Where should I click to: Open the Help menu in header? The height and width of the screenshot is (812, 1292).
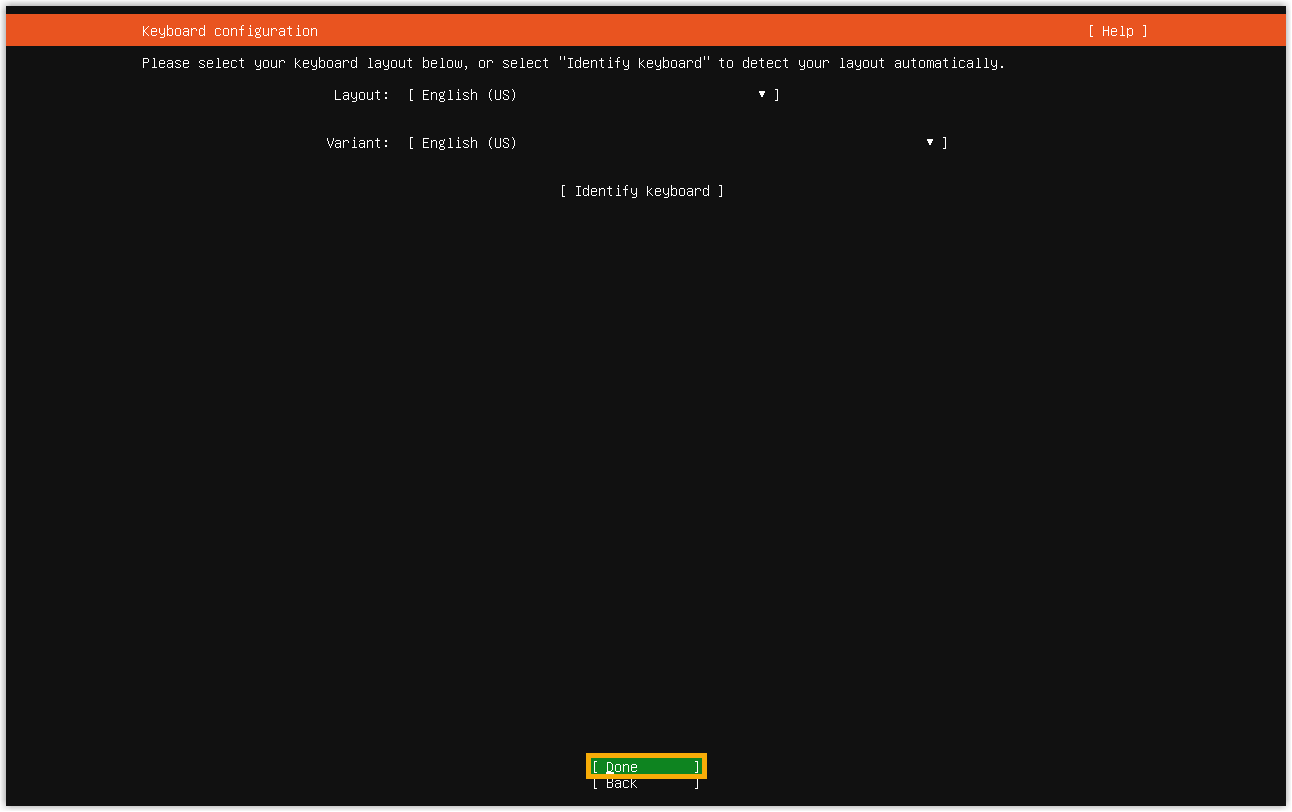pos(1117,31)
